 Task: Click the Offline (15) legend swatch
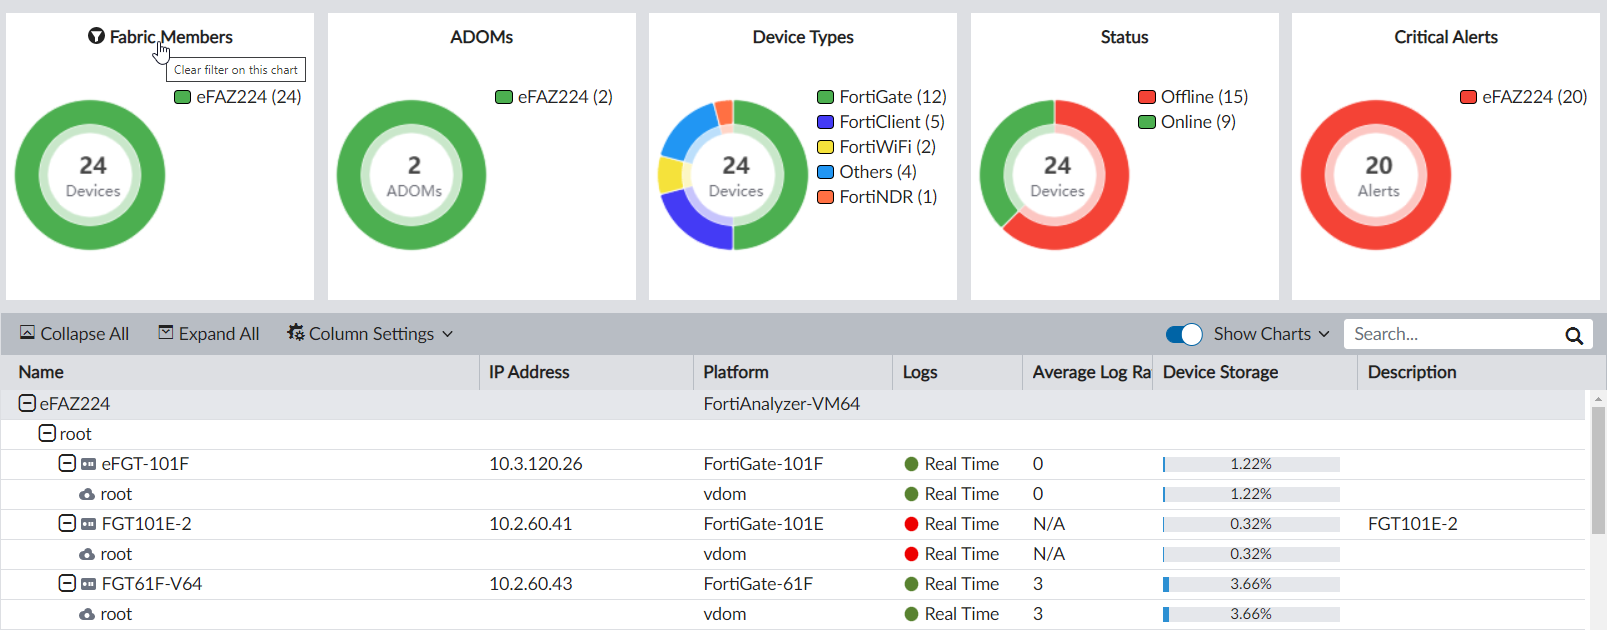pos(1147,97)
